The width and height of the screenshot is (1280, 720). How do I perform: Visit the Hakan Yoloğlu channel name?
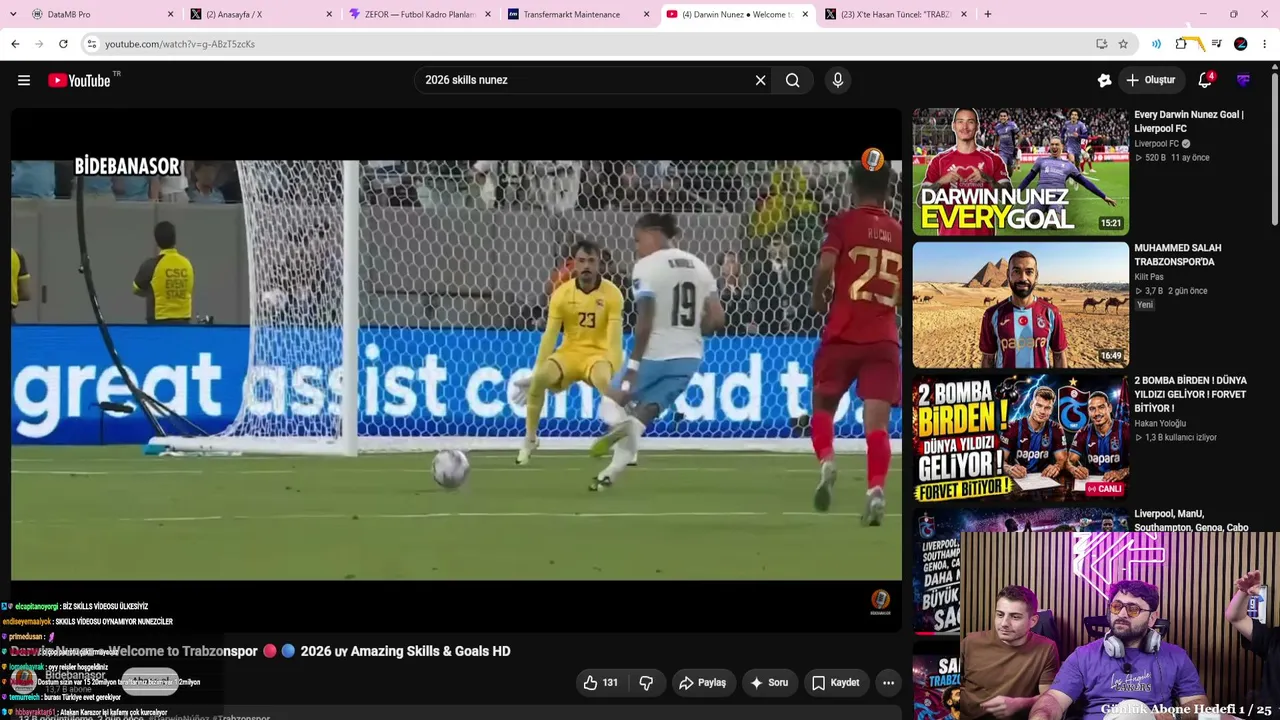click(1160, 423)
